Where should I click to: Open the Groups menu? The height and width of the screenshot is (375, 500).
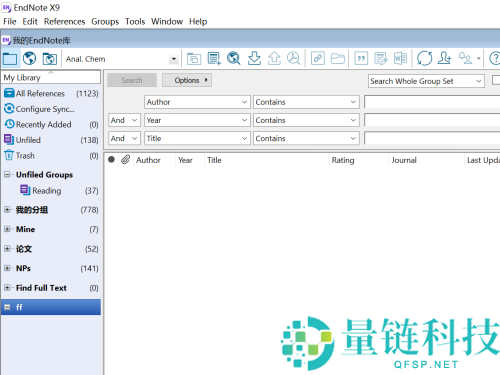(105, 22)
